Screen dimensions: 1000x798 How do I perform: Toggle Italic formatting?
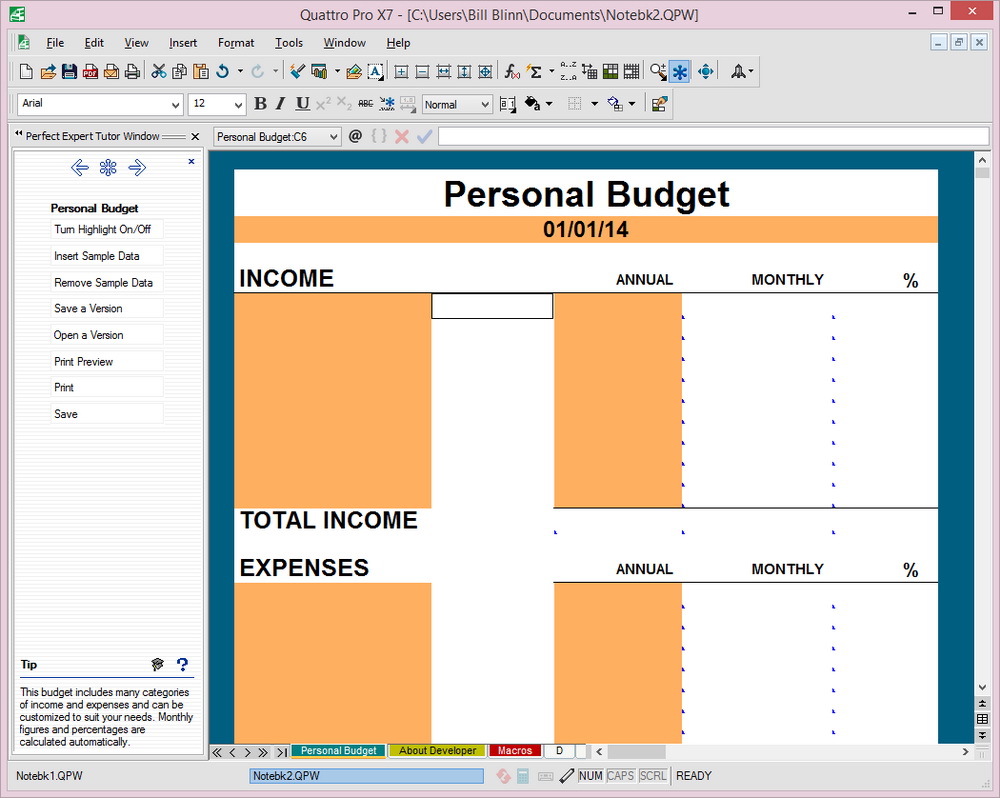point(281,104)
